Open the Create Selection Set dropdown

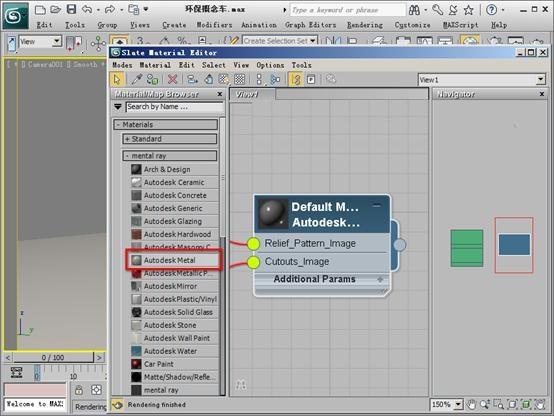pos(313,41)
